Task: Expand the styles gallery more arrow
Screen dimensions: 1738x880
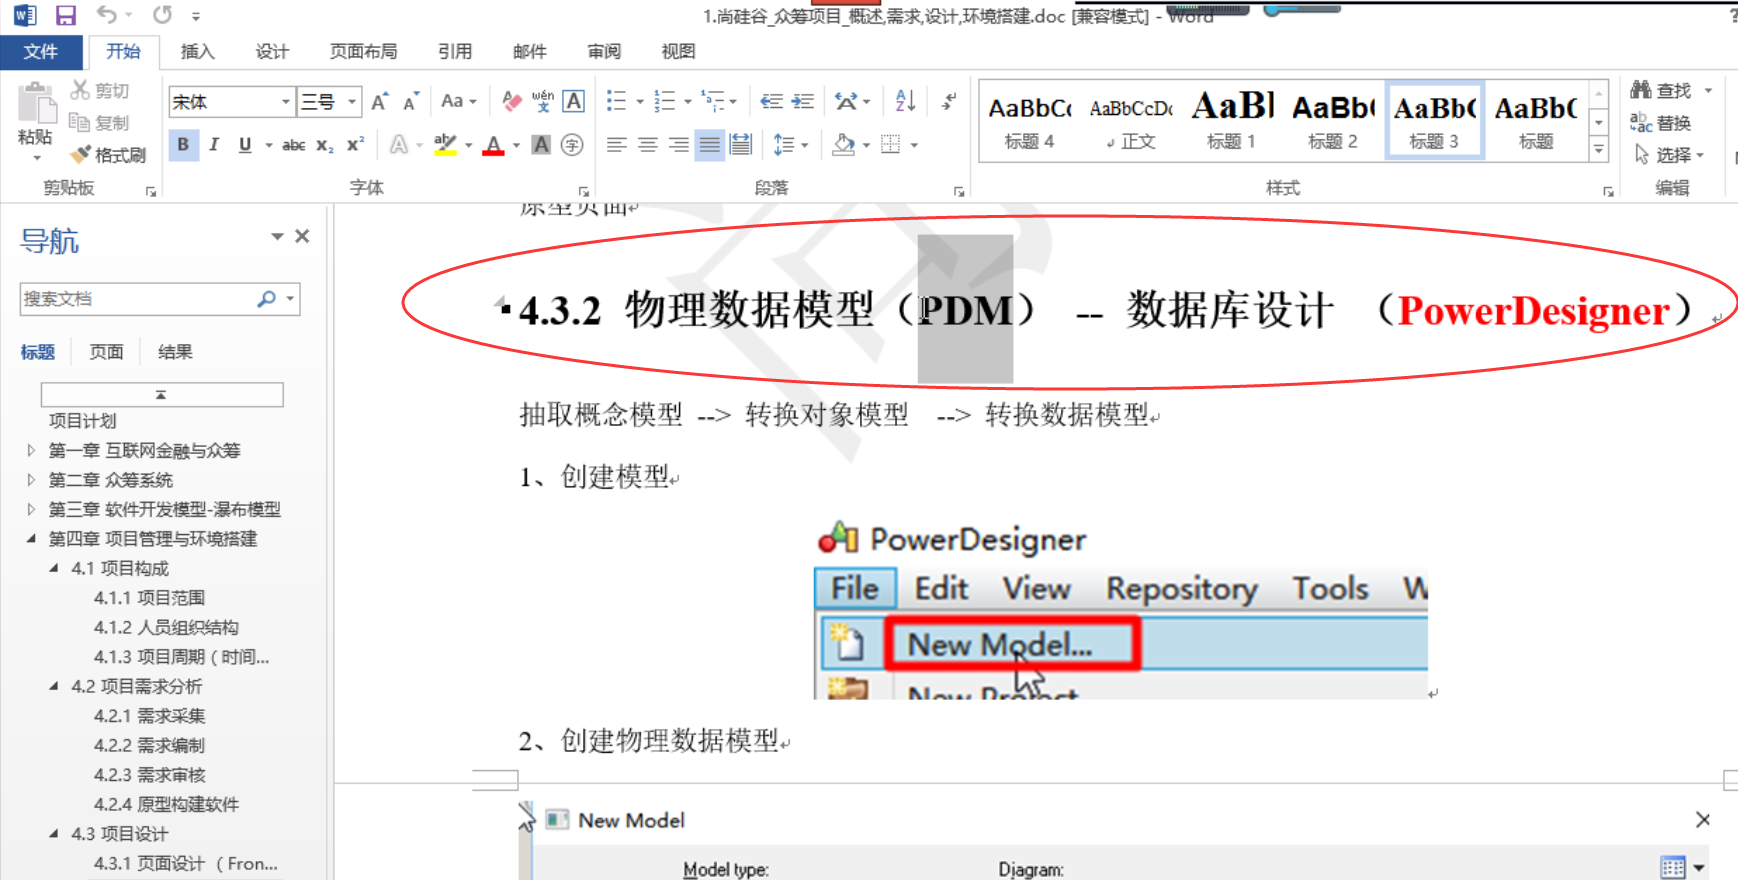Action: (1599, 150)
